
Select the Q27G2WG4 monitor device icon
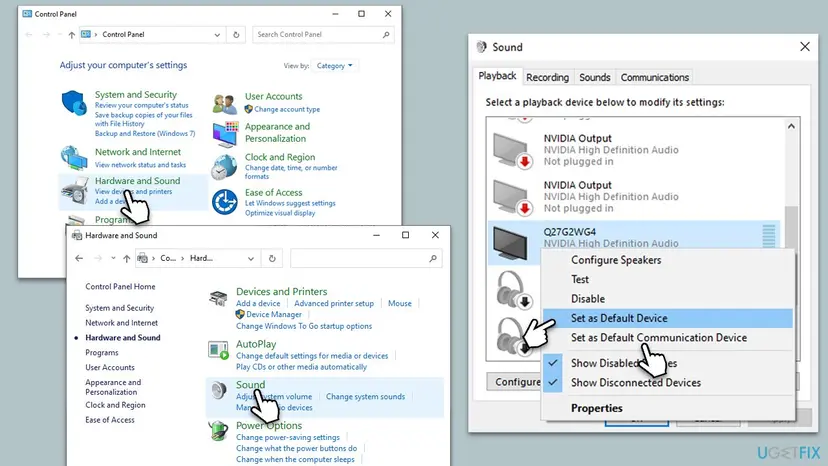click(x=510, y=243)
